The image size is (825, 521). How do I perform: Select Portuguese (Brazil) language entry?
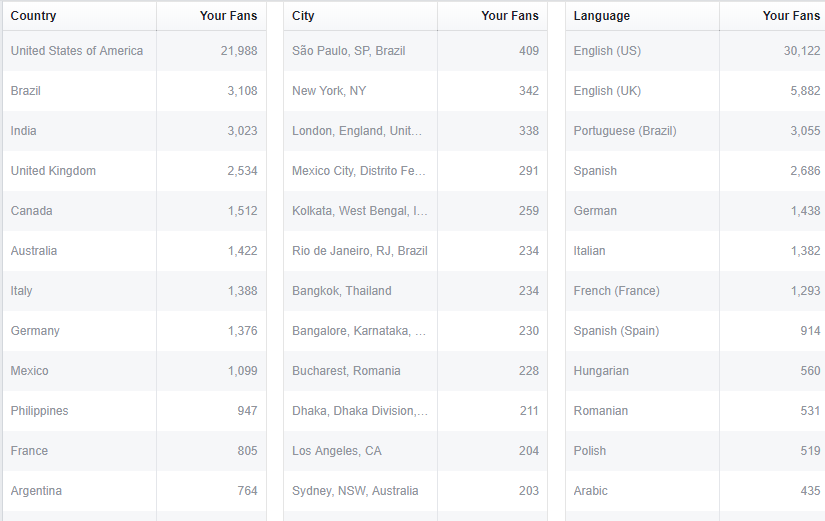[x=625, y=131]
